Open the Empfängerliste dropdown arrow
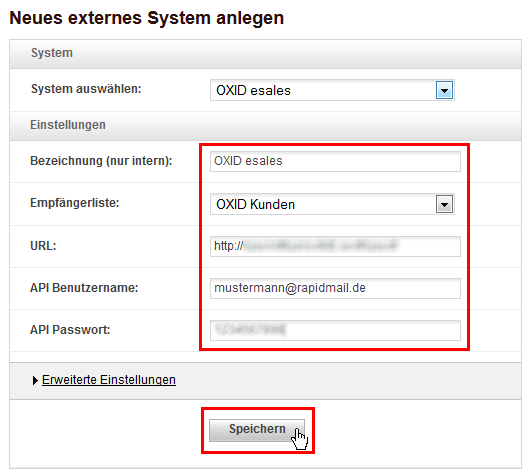Viewport: 528px width, 474px height. (444, 204)
